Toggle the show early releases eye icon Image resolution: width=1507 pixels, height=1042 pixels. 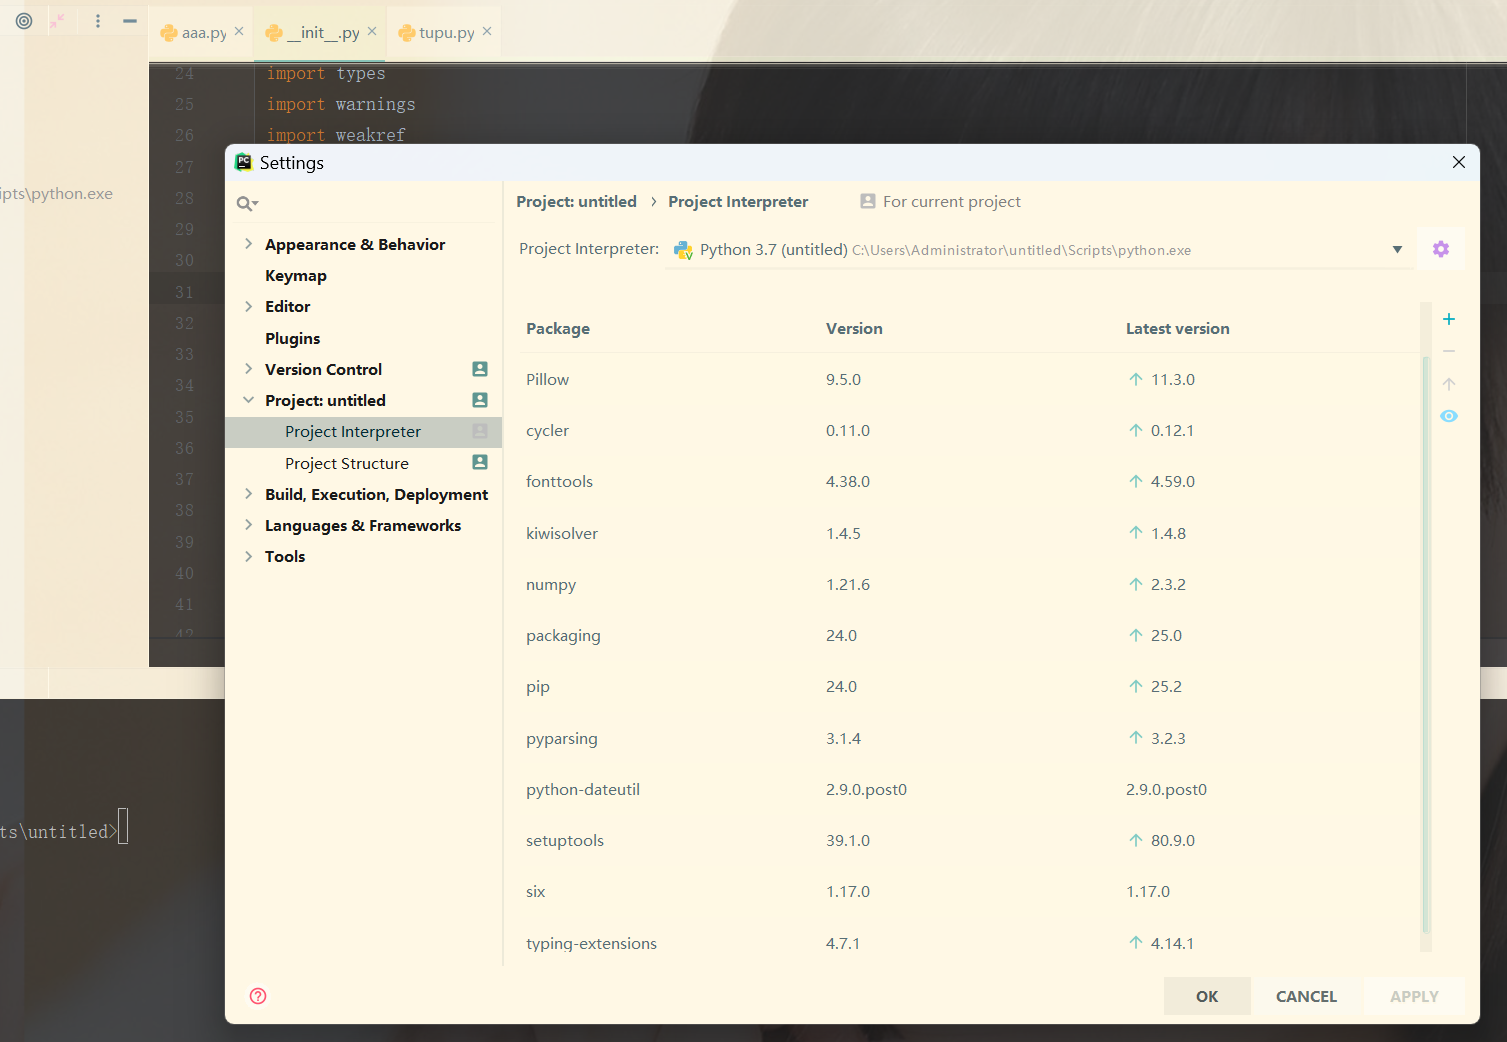pos(1448,416)
